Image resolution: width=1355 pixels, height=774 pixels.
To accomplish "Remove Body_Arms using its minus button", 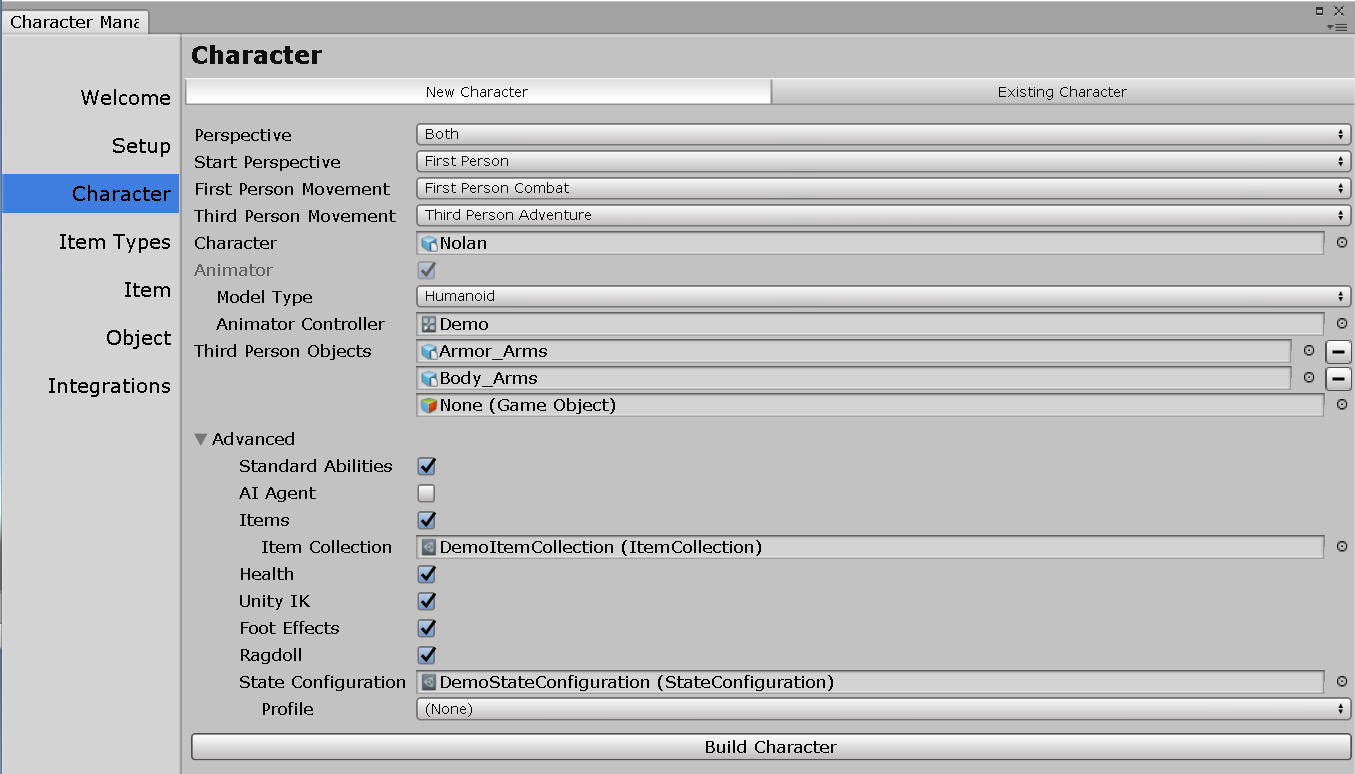I will click(1339, 378).
